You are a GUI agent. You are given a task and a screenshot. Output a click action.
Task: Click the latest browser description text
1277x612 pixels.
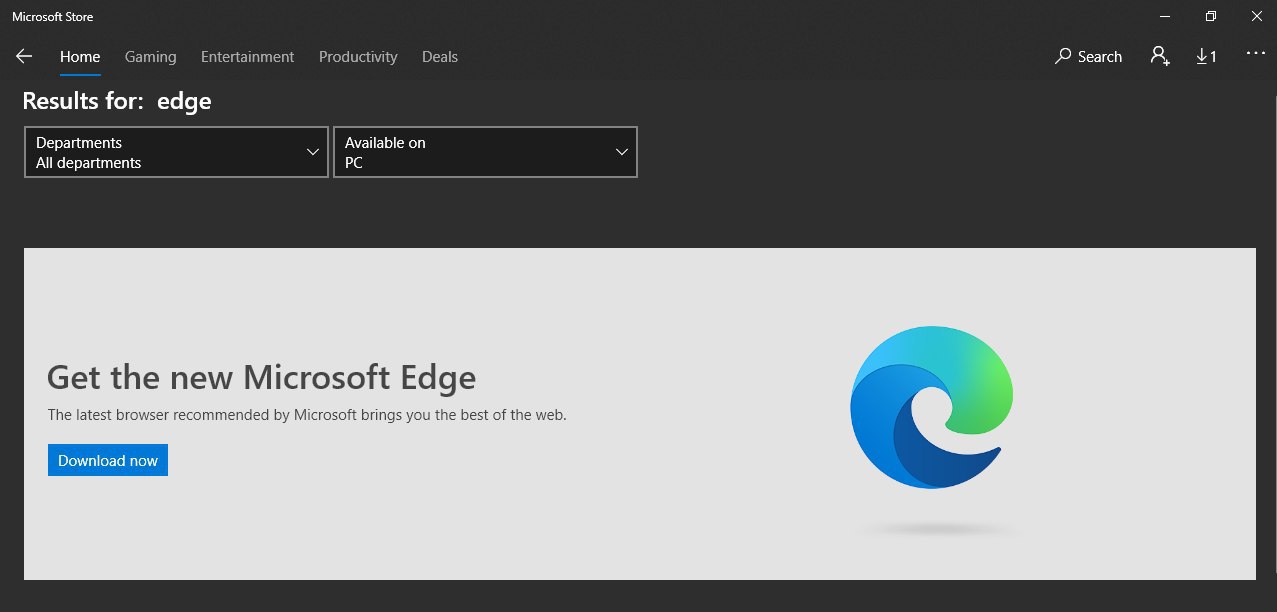point(307,414)
